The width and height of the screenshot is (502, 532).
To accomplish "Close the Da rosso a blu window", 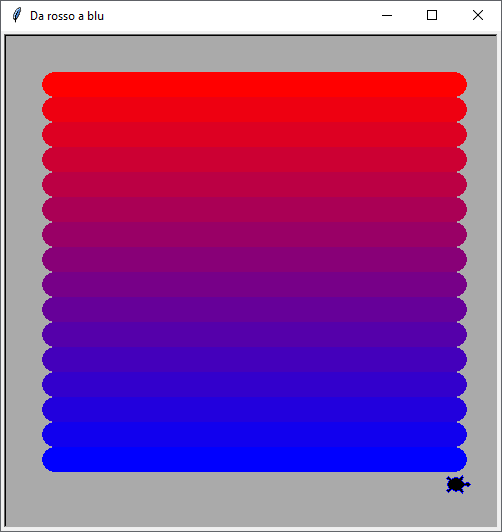I will 478,15.
